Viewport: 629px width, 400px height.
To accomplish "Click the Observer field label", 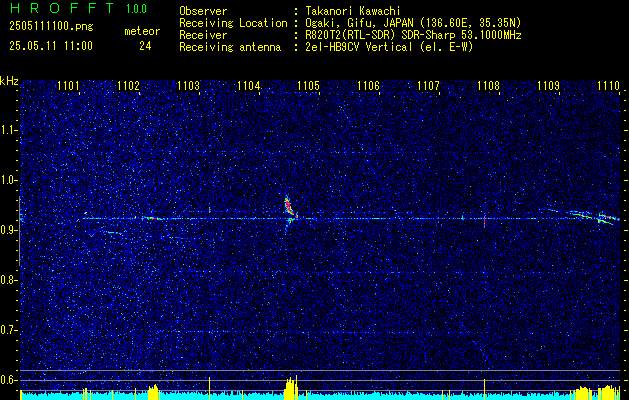I will (x=203, y=12).
